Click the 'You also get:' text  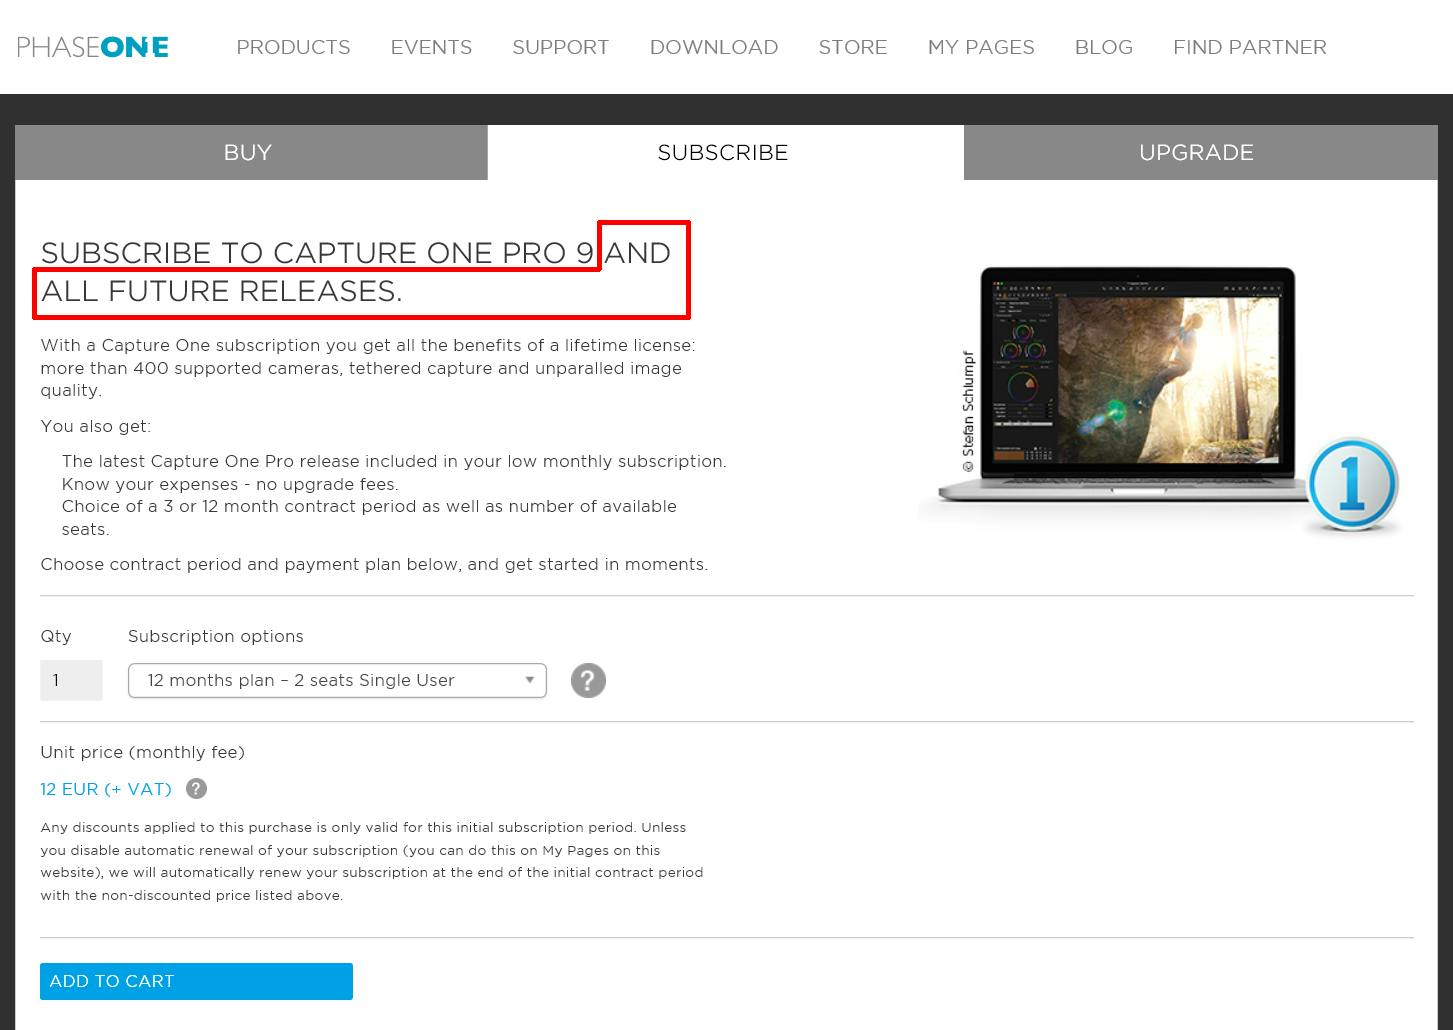tap(95, 426)
